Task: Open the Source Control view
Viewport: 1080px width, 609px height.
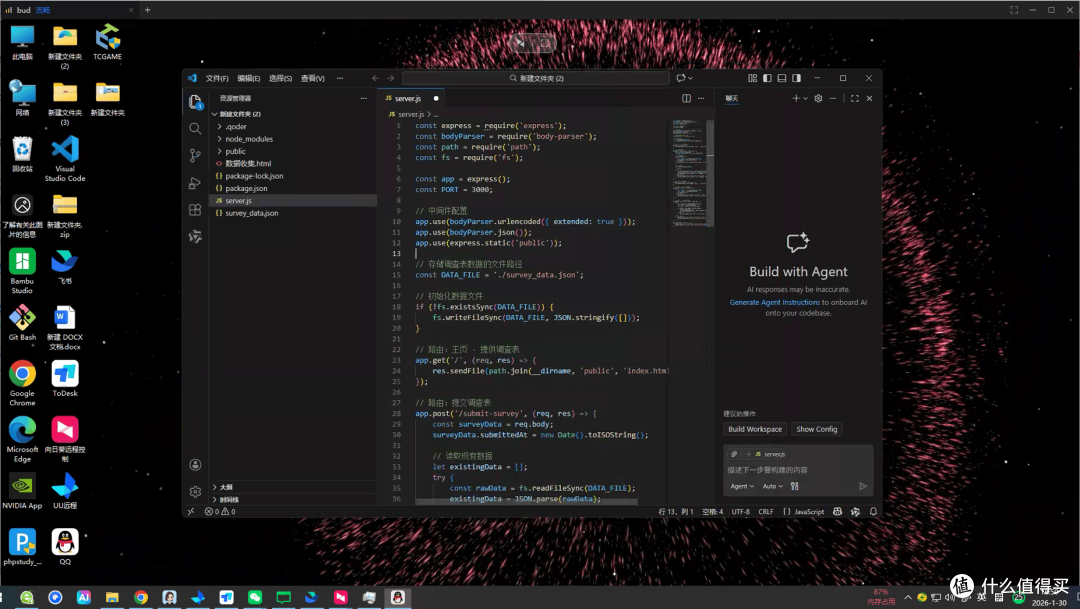Action: (x=195, y=156)
